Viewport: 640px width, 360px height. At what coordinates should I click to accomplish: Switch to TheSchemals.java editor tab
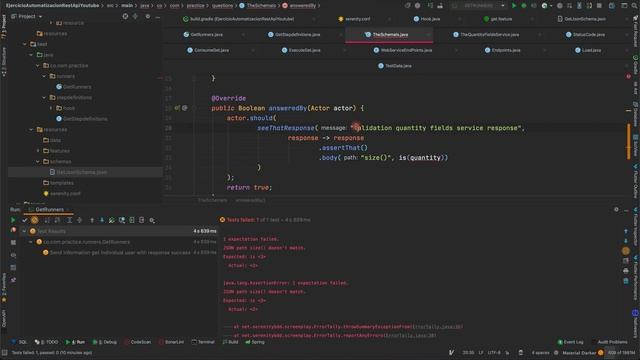click(x=389, y=35)
